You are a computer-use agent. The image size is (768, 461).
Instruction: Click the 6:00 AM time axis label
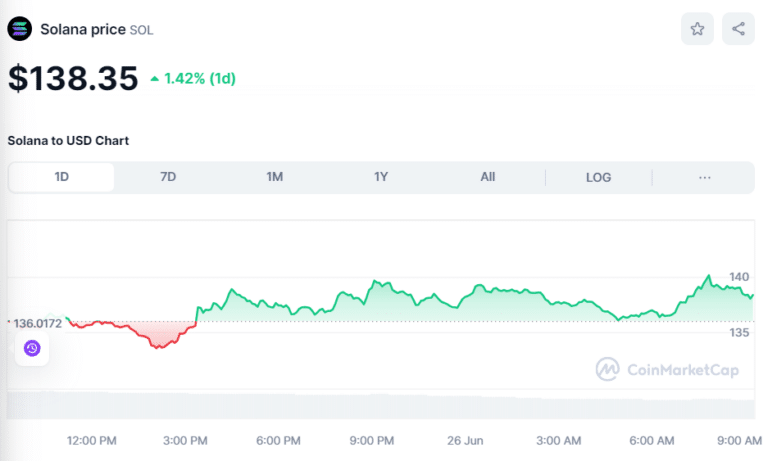point(651,441)
